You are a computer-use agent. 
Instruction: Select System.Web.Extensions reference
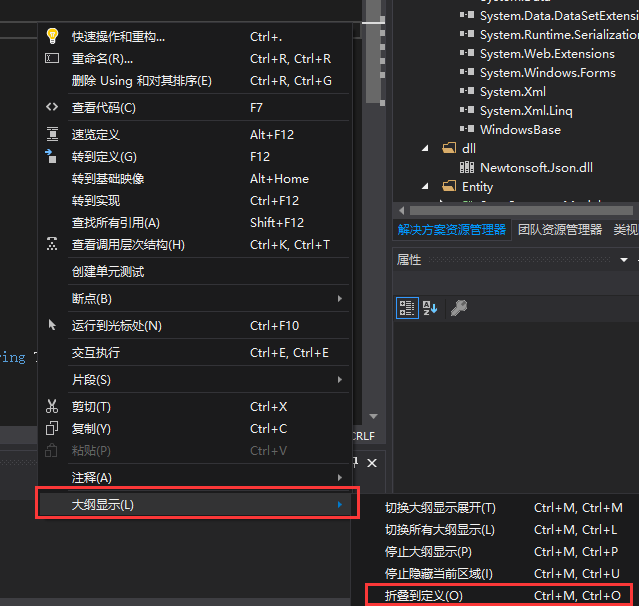point(547,53)
